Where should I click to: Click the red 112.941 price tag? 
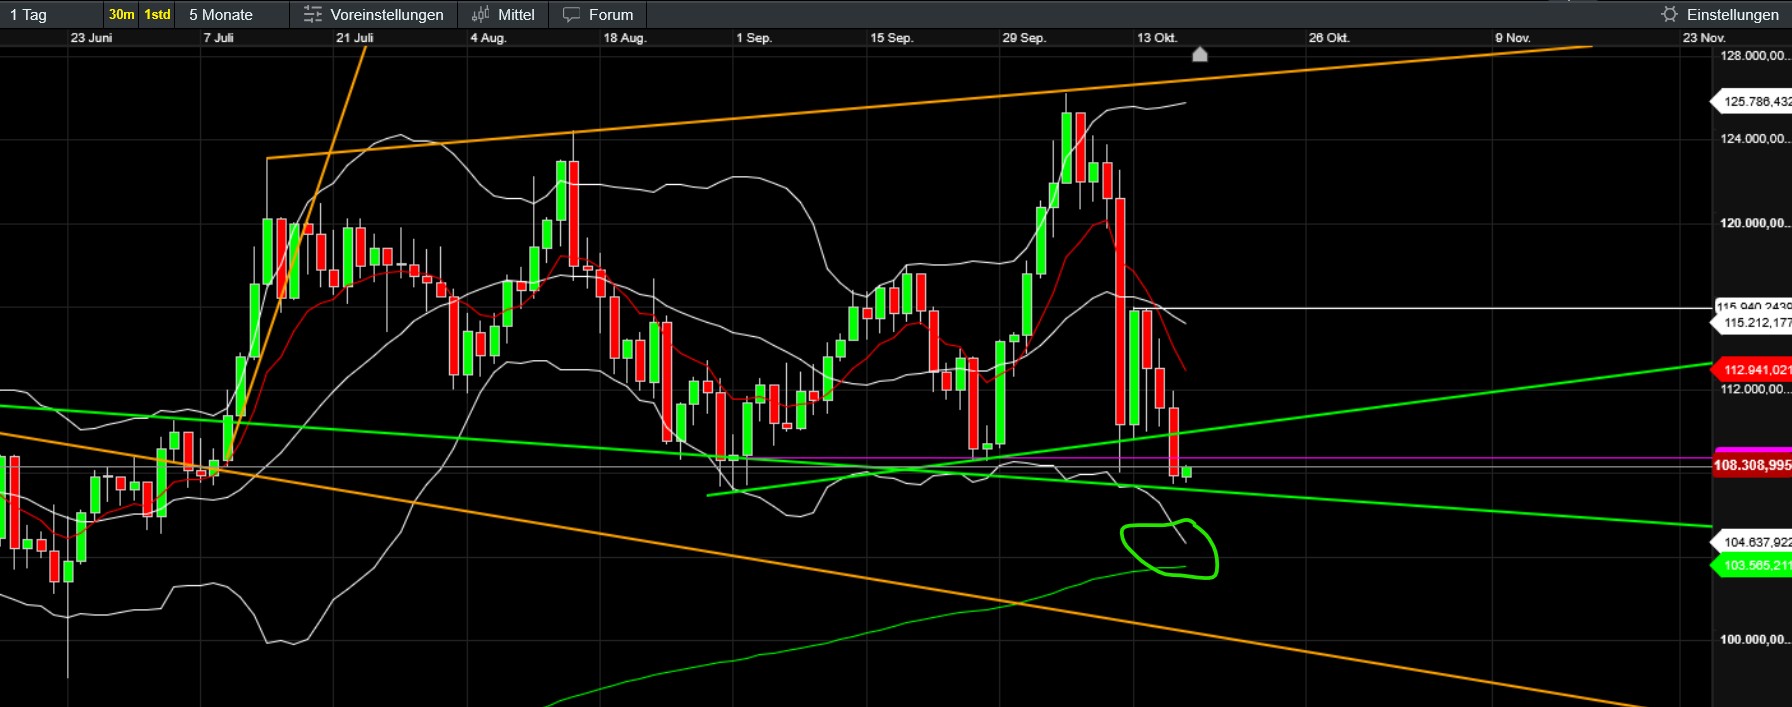(1755, 370)
